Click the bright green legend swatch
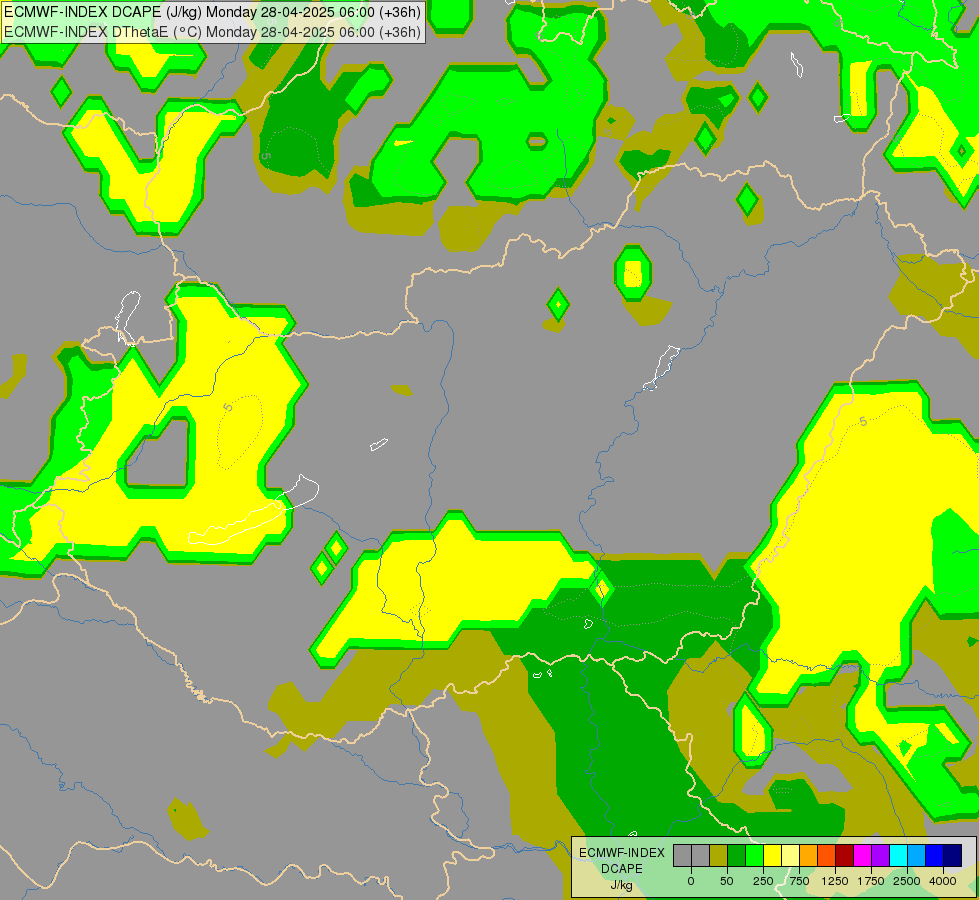This screenshot has height=900, width=979. (754, 855)
